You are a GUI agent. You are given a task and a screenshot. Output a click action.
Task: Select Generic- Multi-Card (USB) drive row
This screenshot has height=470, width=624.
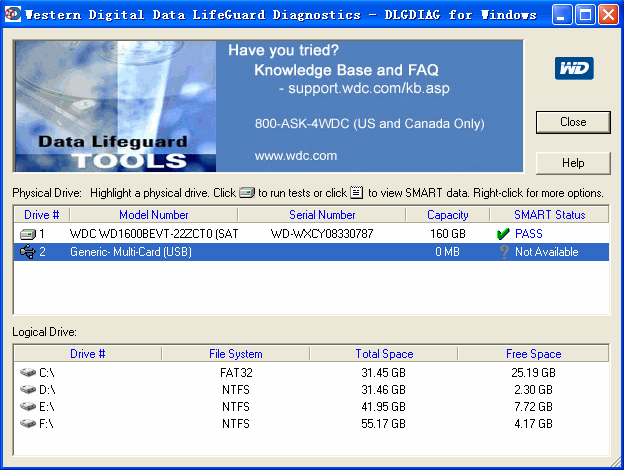tap(311, 252)
